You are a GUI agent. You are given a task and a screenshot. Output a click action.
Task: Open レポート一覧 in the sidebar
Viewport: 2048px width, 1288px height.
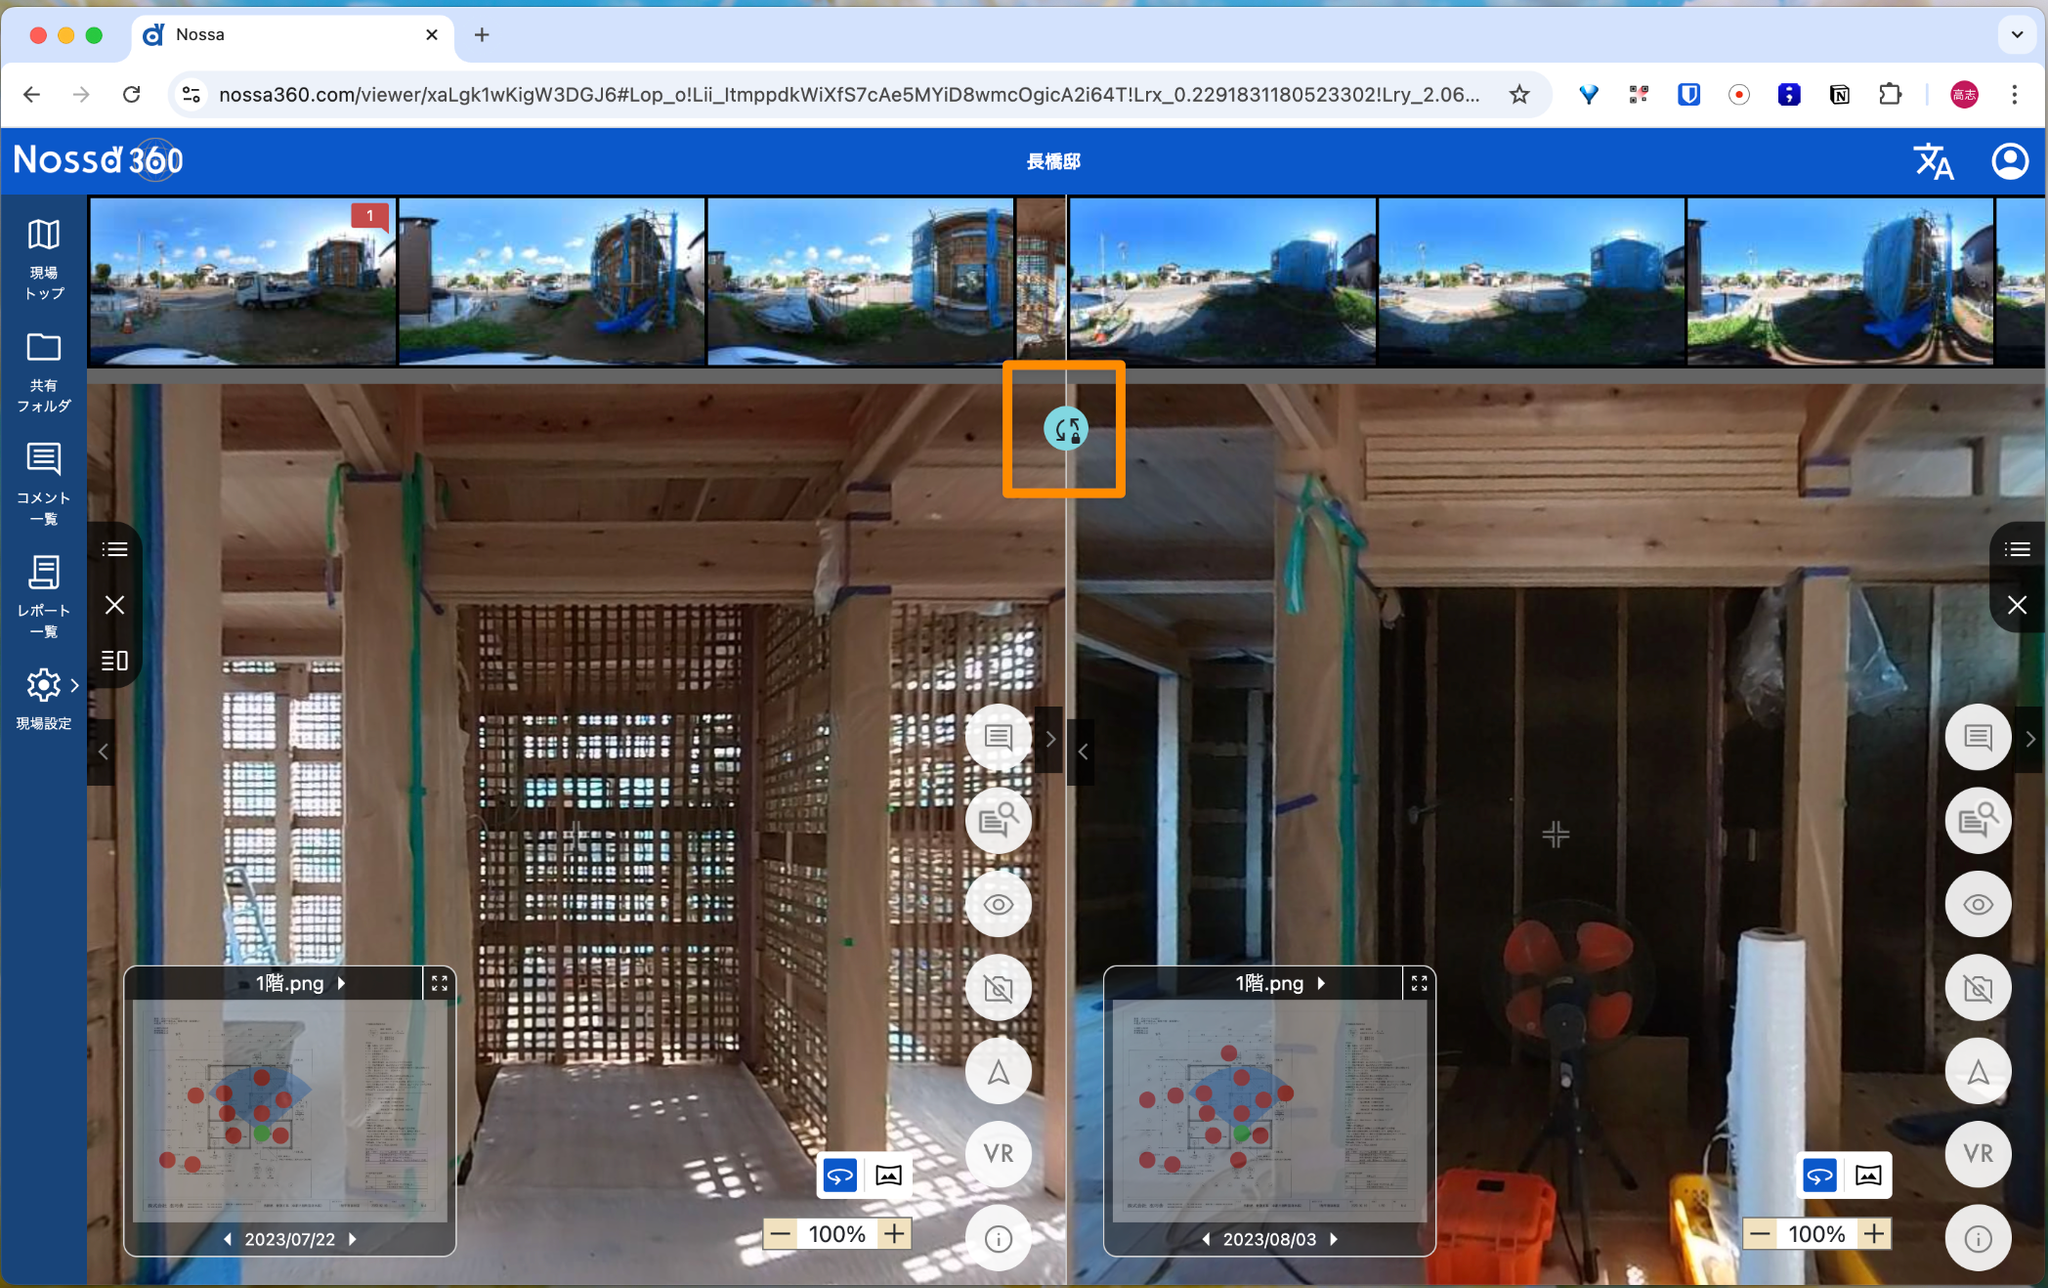pyautogui.click(x=43, y=596)
